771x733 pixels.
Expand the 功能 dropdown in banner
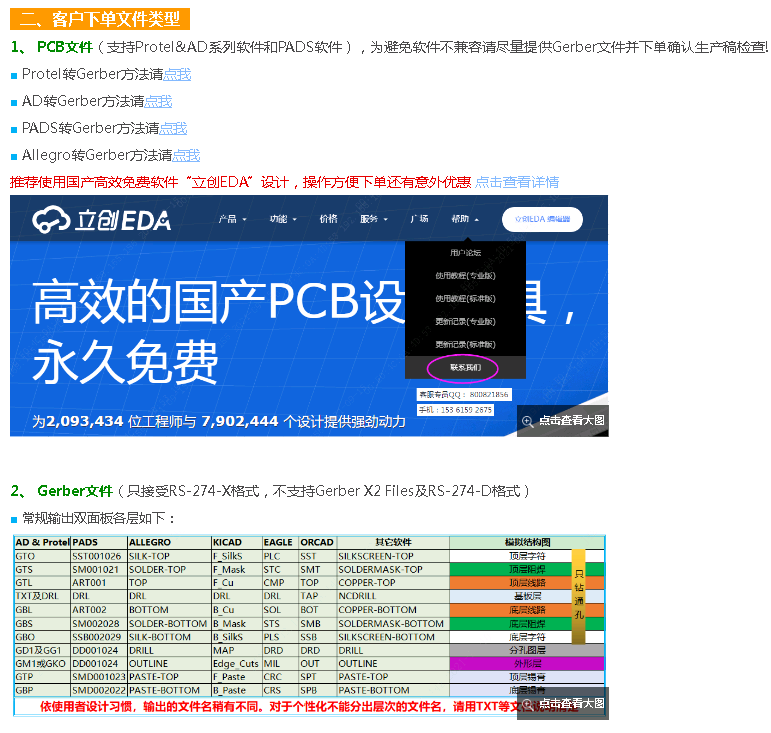coord(284,219)
